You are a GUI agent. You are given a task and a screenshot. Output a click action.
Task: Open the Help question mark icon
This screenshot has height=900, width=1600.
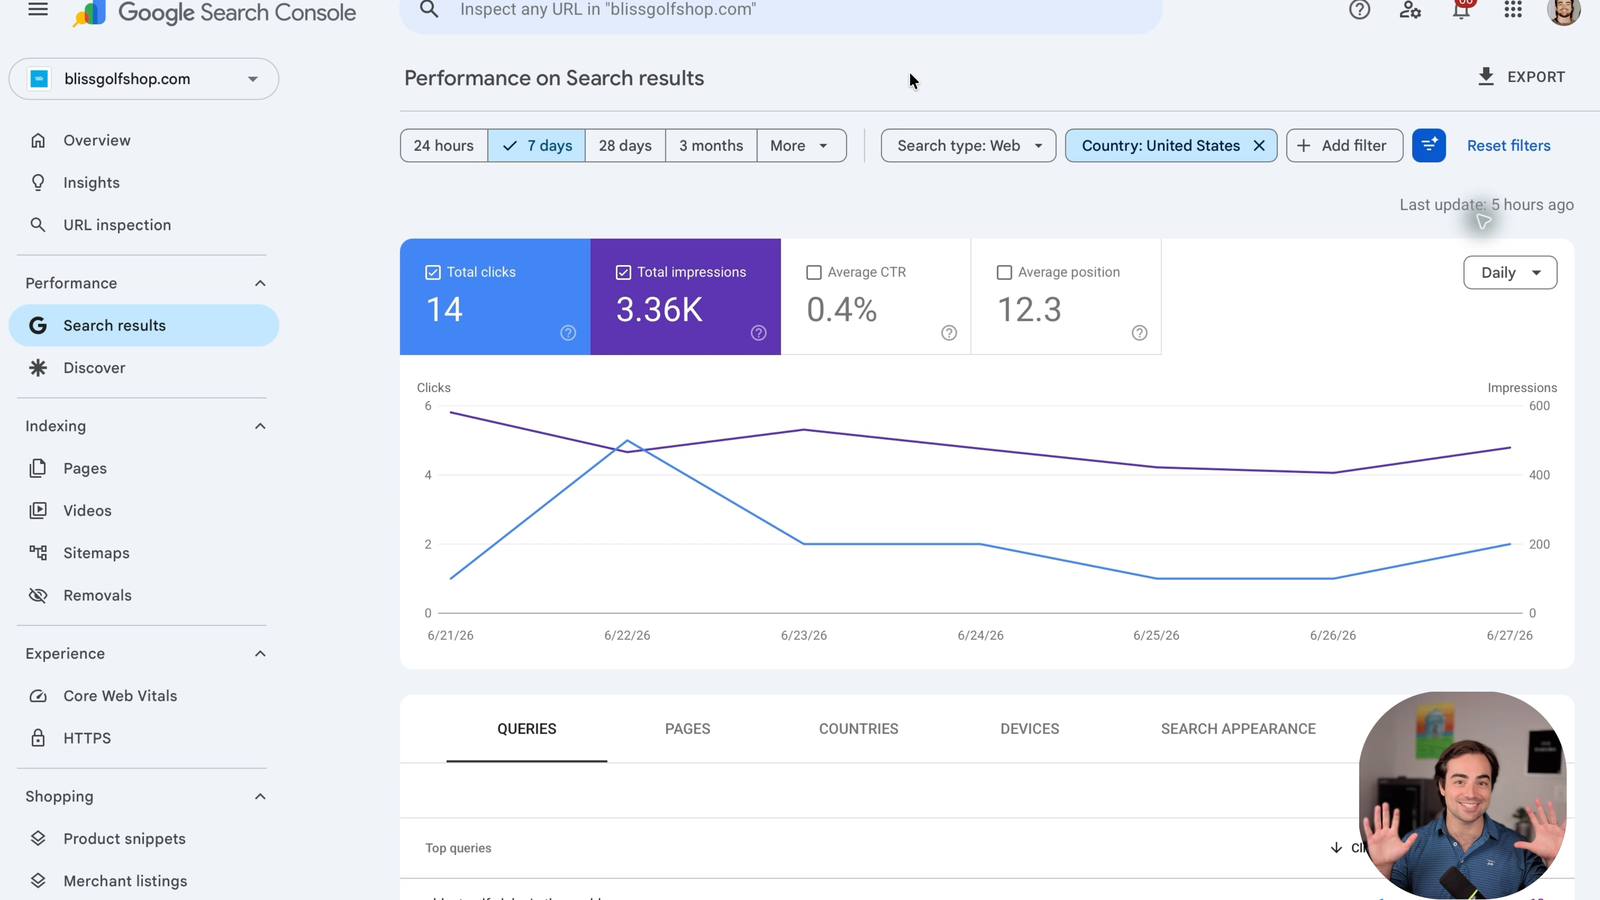(x=1359, y=10)
